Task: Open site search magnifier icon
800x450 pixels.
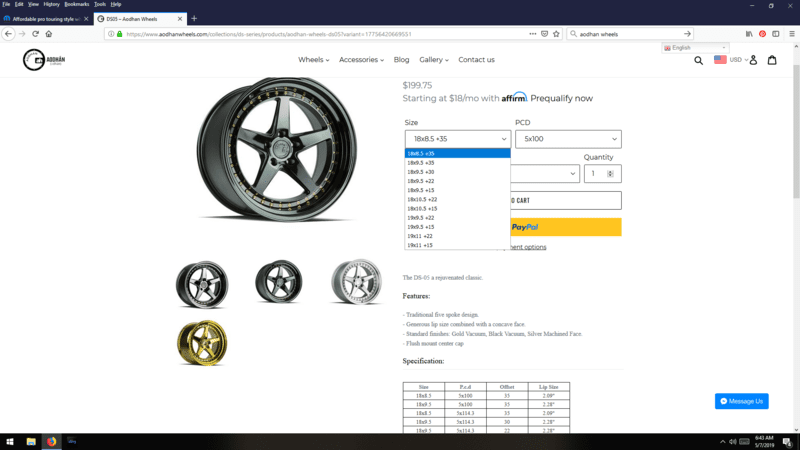Action: (698, 60)
